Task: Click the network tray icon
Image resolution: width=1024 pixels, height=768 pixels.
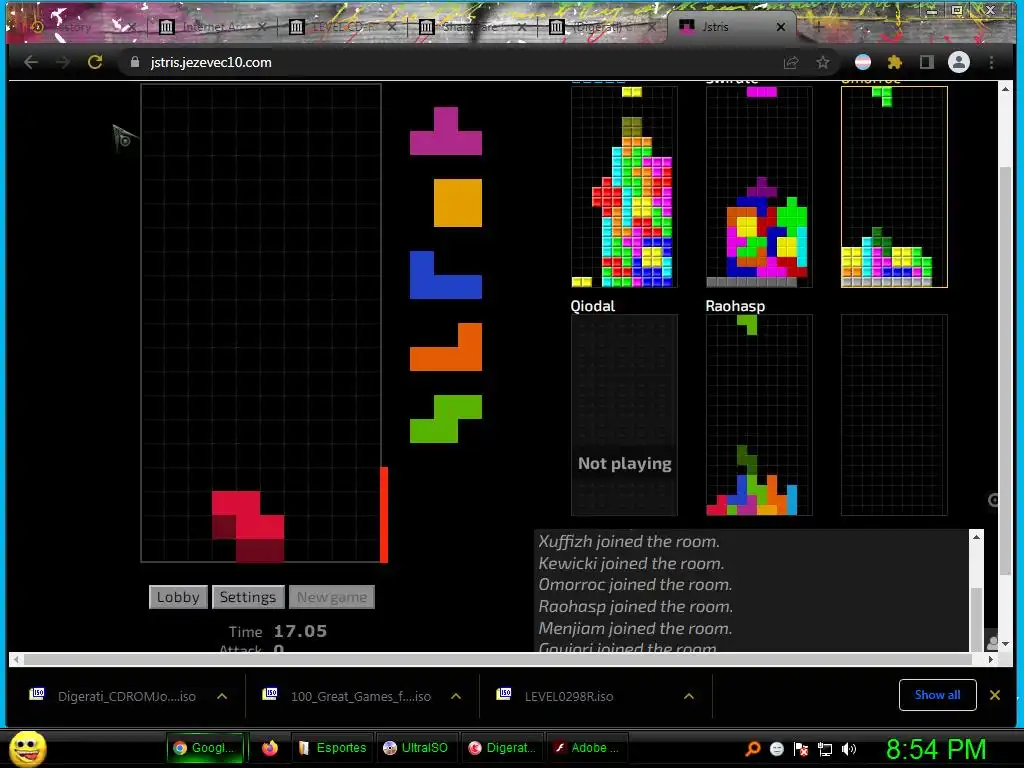Action: click(825, 749)
